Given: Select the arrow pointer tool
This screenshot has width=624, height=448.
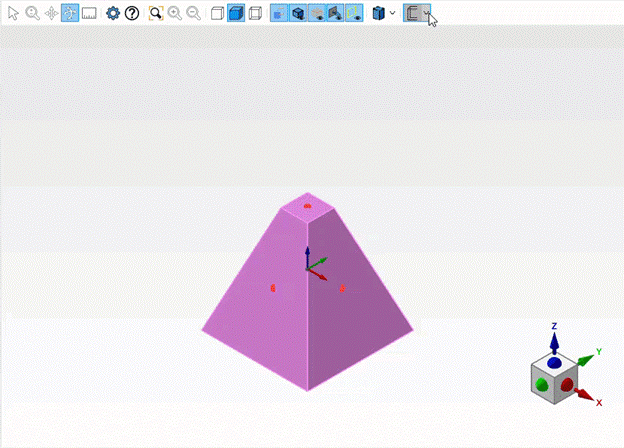Looking at the screenshot, I should coord(13,13).
